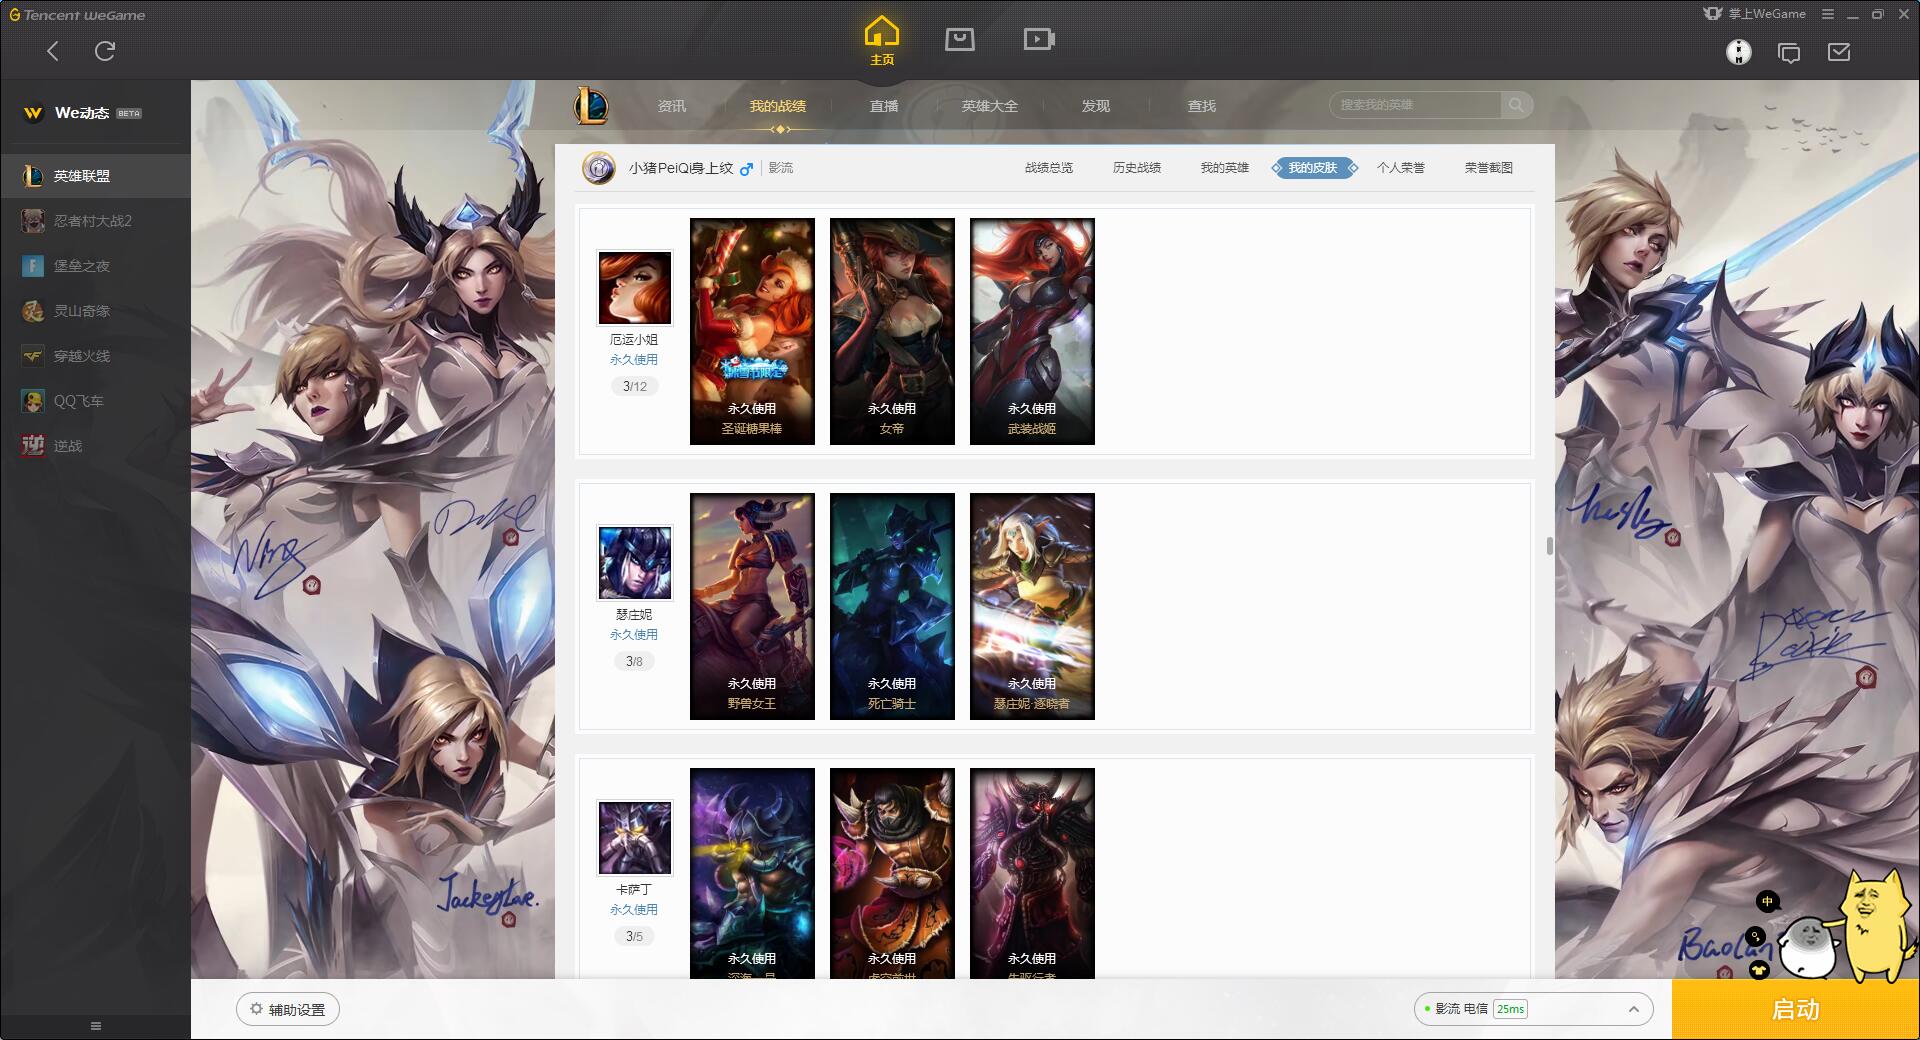Refresh the page with the reload icon
Screen dimensions: 1920x1040
point(105,51)
